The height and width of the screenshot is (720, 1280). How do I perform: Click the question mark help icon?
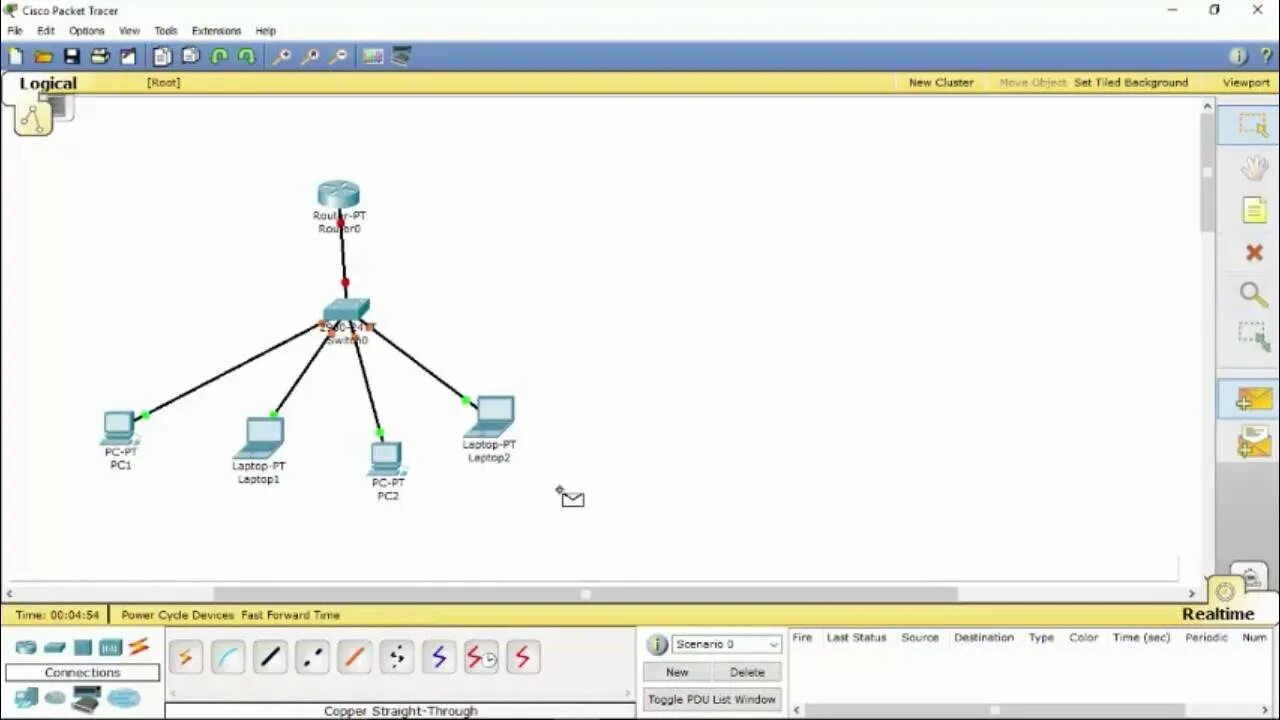[x=1265, y=57]
